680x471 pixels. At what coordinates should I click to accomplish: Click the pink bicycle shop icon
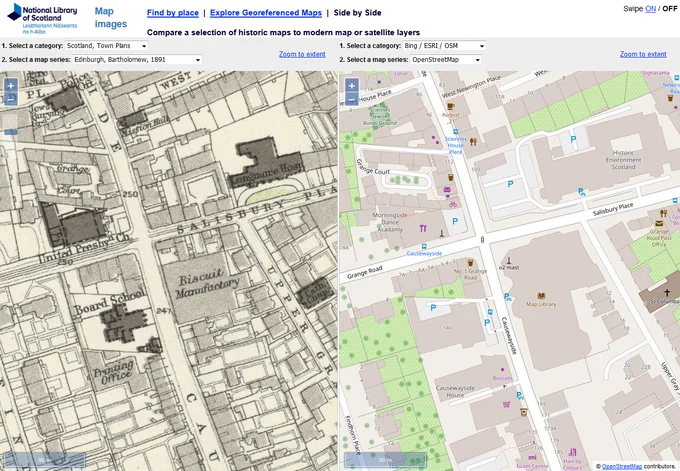(x=453, y=204)
